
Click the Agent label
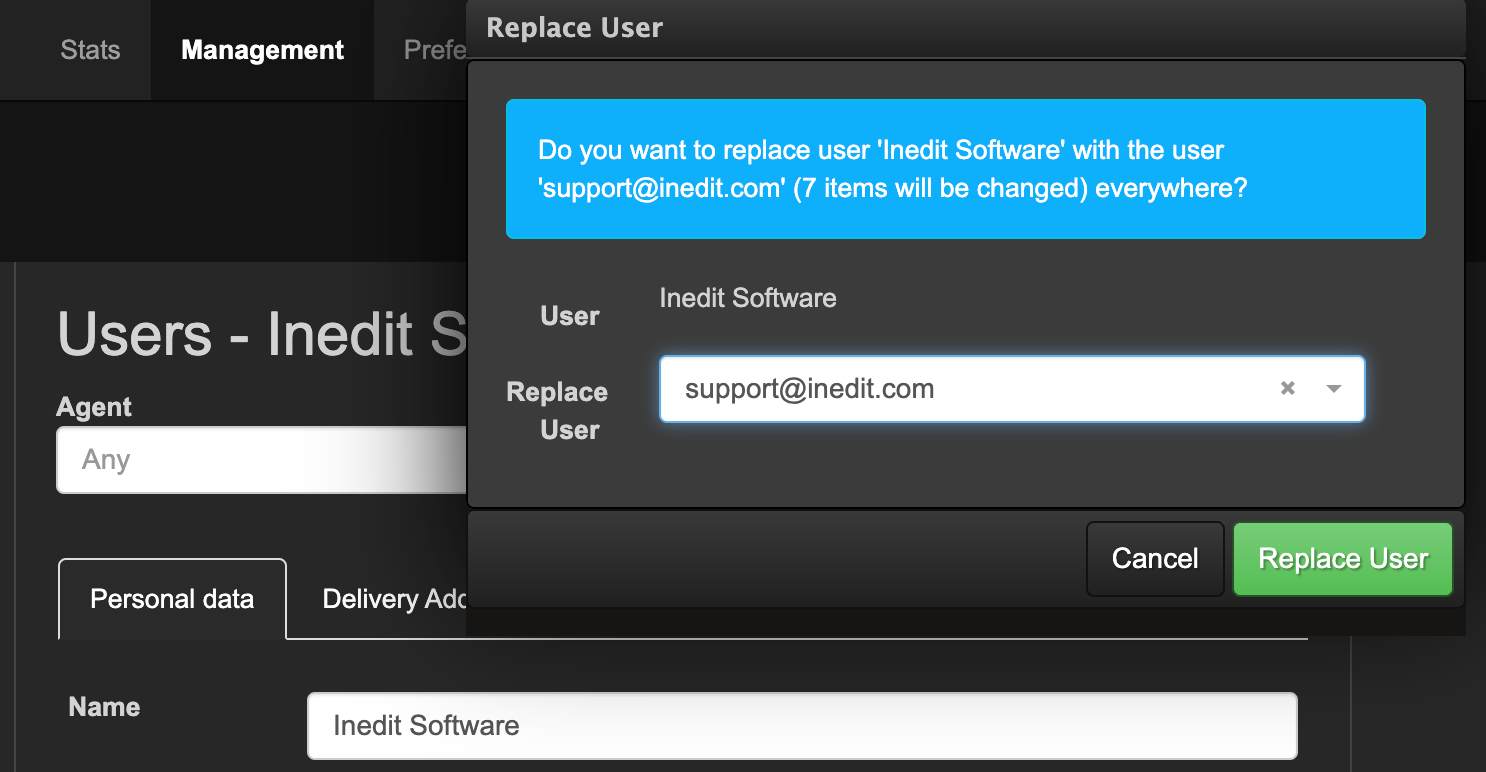pyautogui.click(x=94, y=407)
